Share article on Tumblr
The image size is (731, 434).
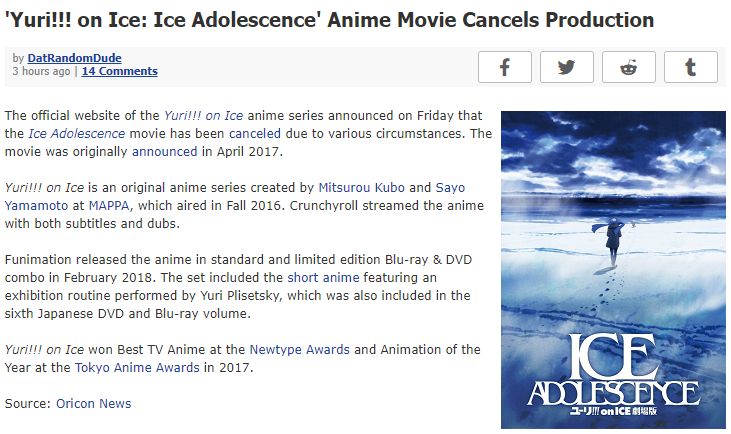pos(691,67)
